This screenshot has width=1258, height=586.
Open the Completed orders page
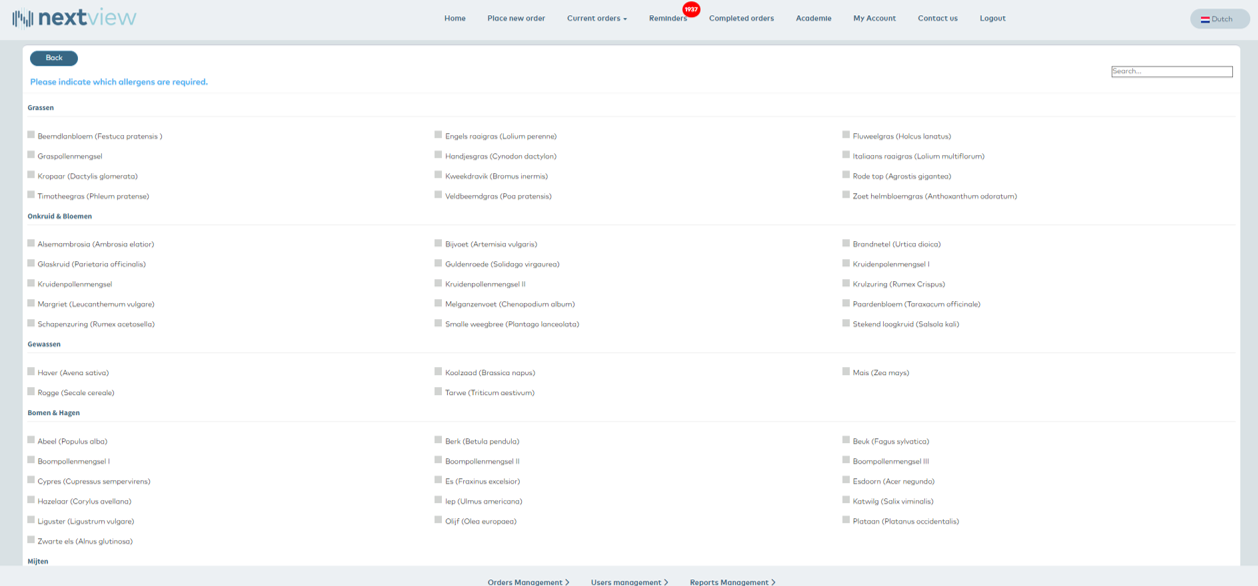coord(741,18)
